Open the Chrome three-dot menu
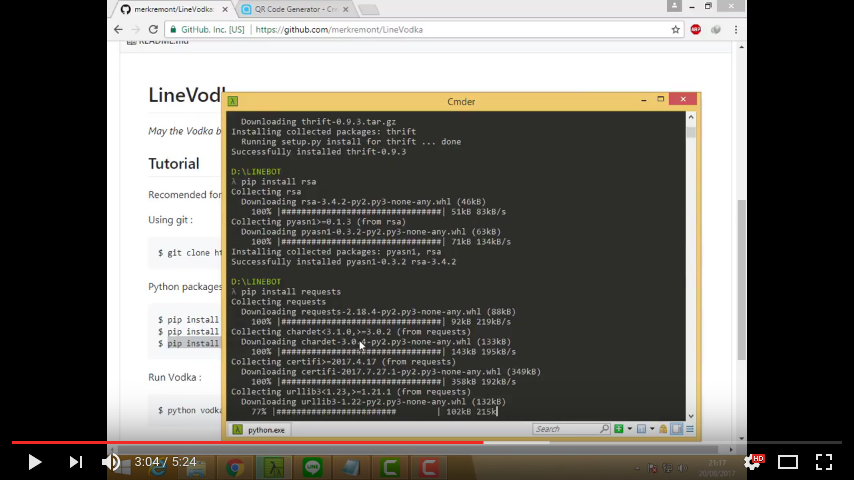 736,29
